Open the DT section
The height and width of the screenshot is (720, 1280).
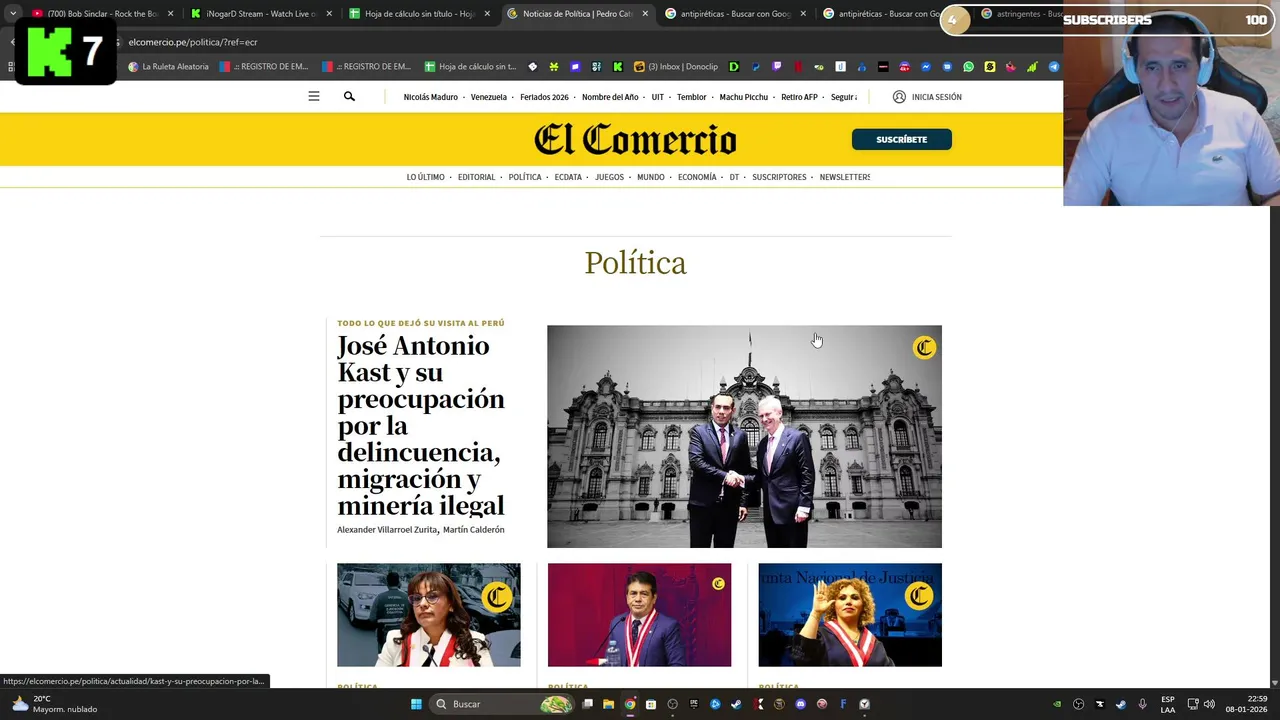pos(734,177)
